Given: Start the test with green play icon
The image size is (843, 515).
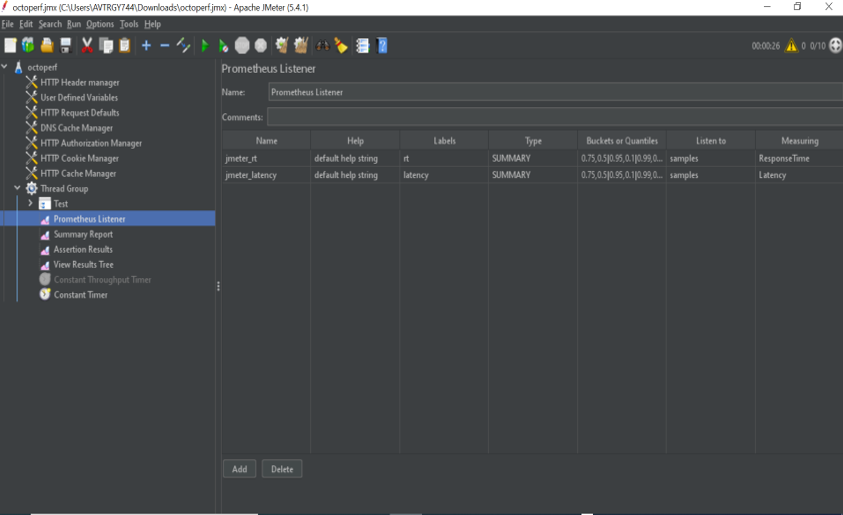Looking at the screenshot, I should [205, 46].
